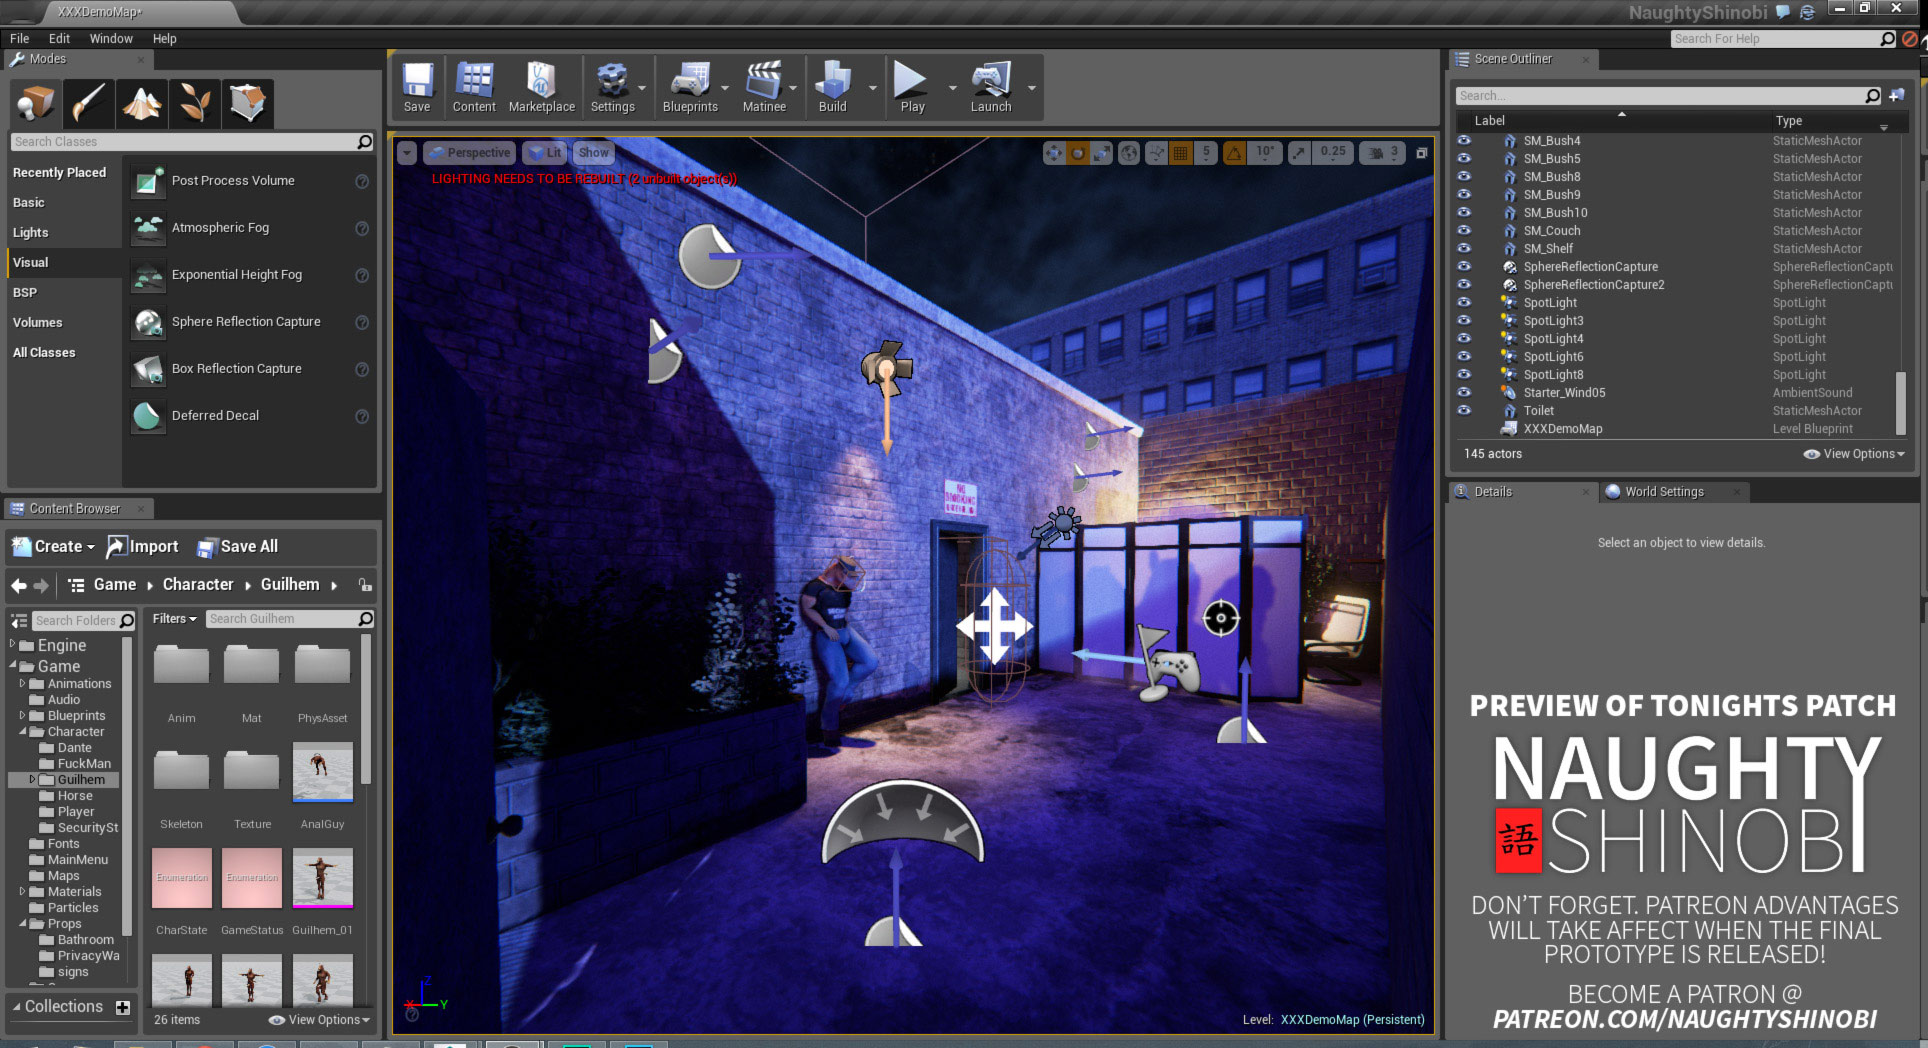This screenshot has height=1048, width=1928.
Task: Maximize viewport with the layout icon
Action: pyautogui.click(x=1421, y=153)
